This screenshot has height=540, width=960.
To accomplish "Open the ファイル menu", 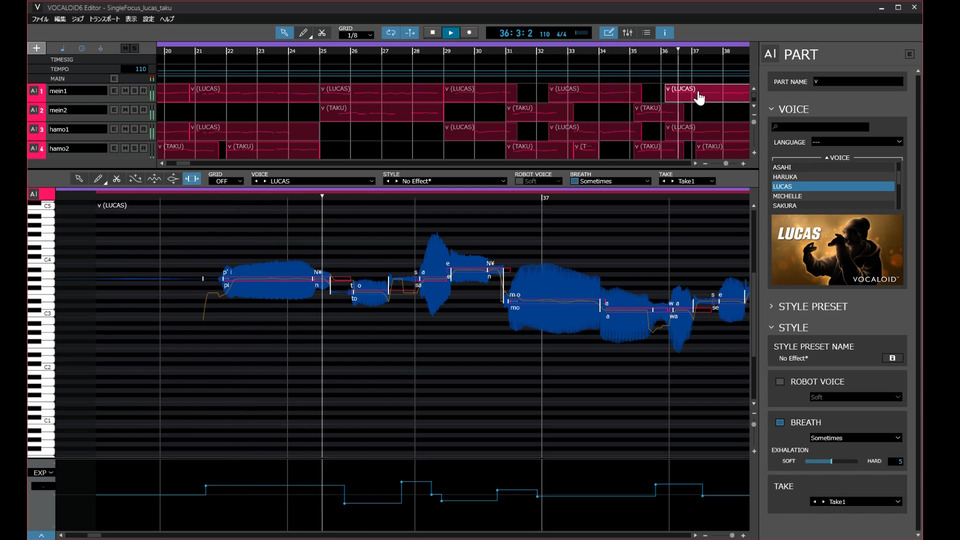I will coord(40,19).
